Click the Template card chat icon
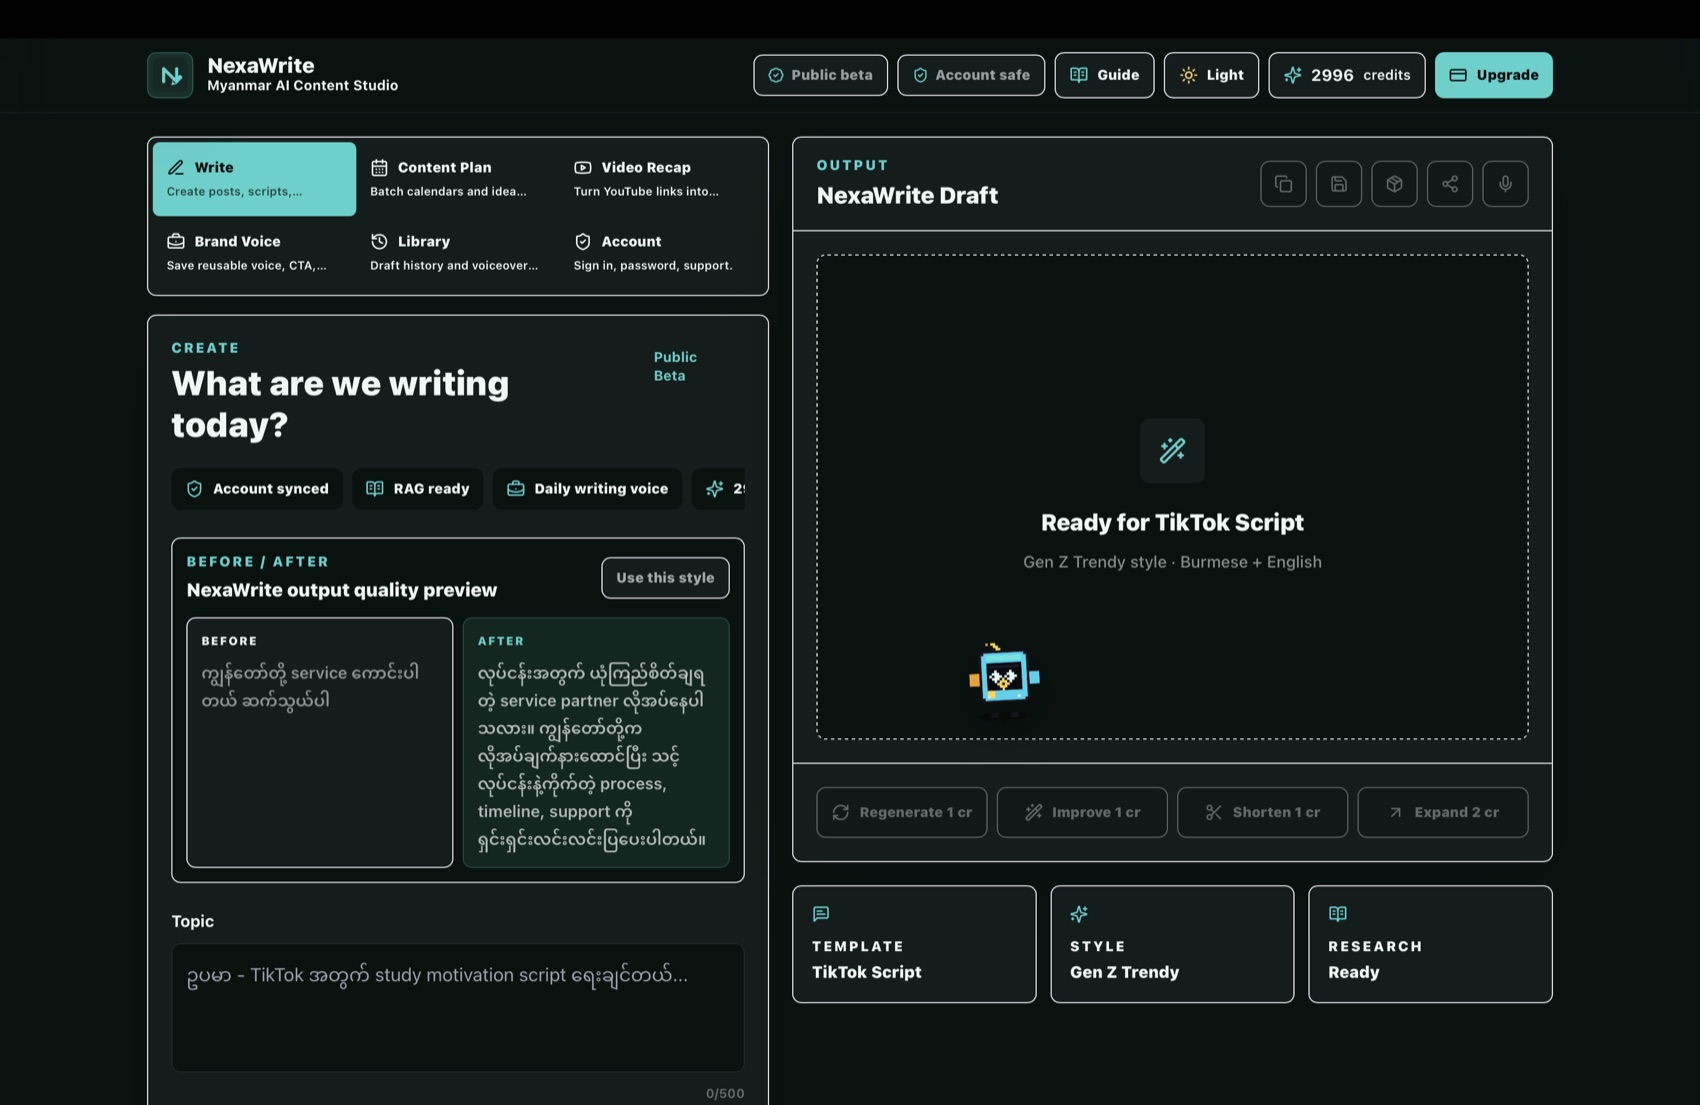1700x1105 pixels. coord(821,913)
